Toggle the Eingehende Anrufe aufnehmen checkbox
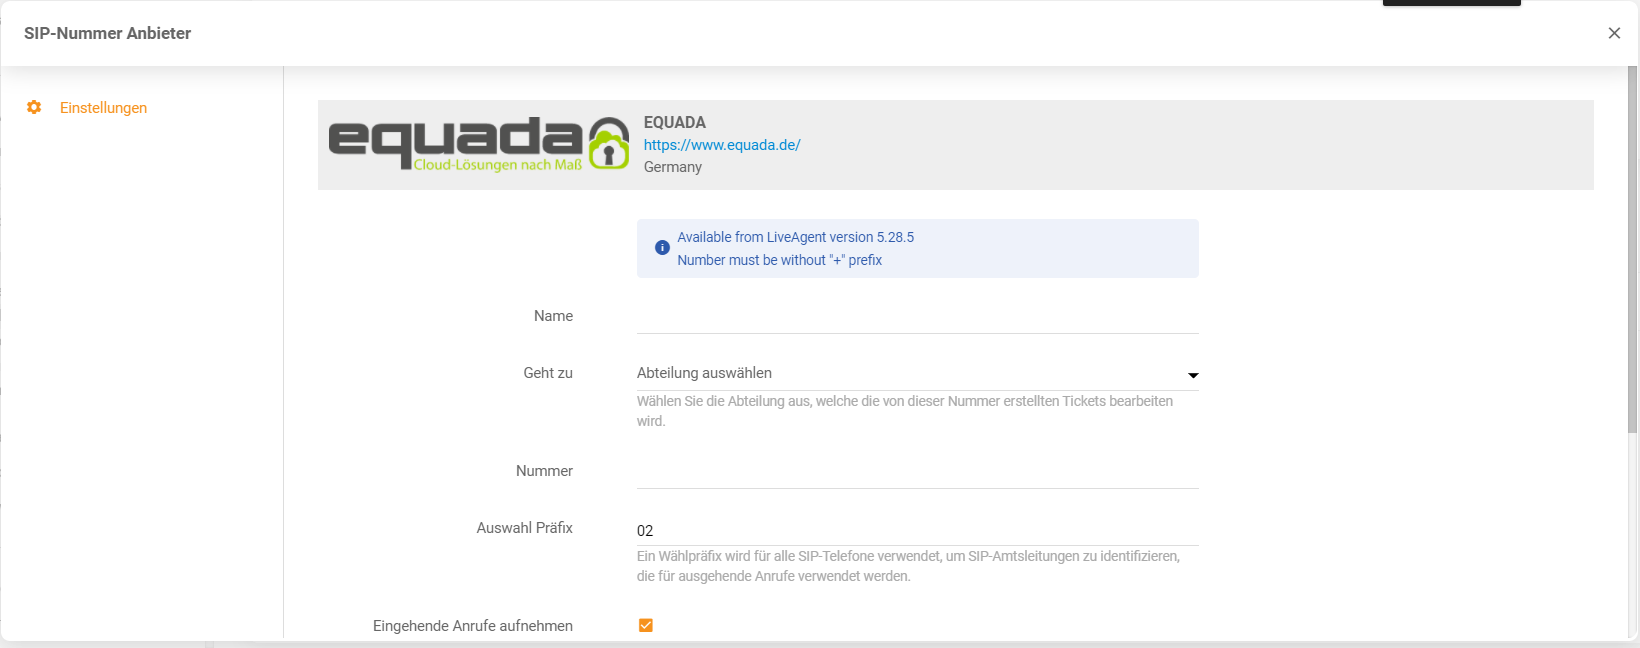This screenshot has width=1640, height=648. 646,625
